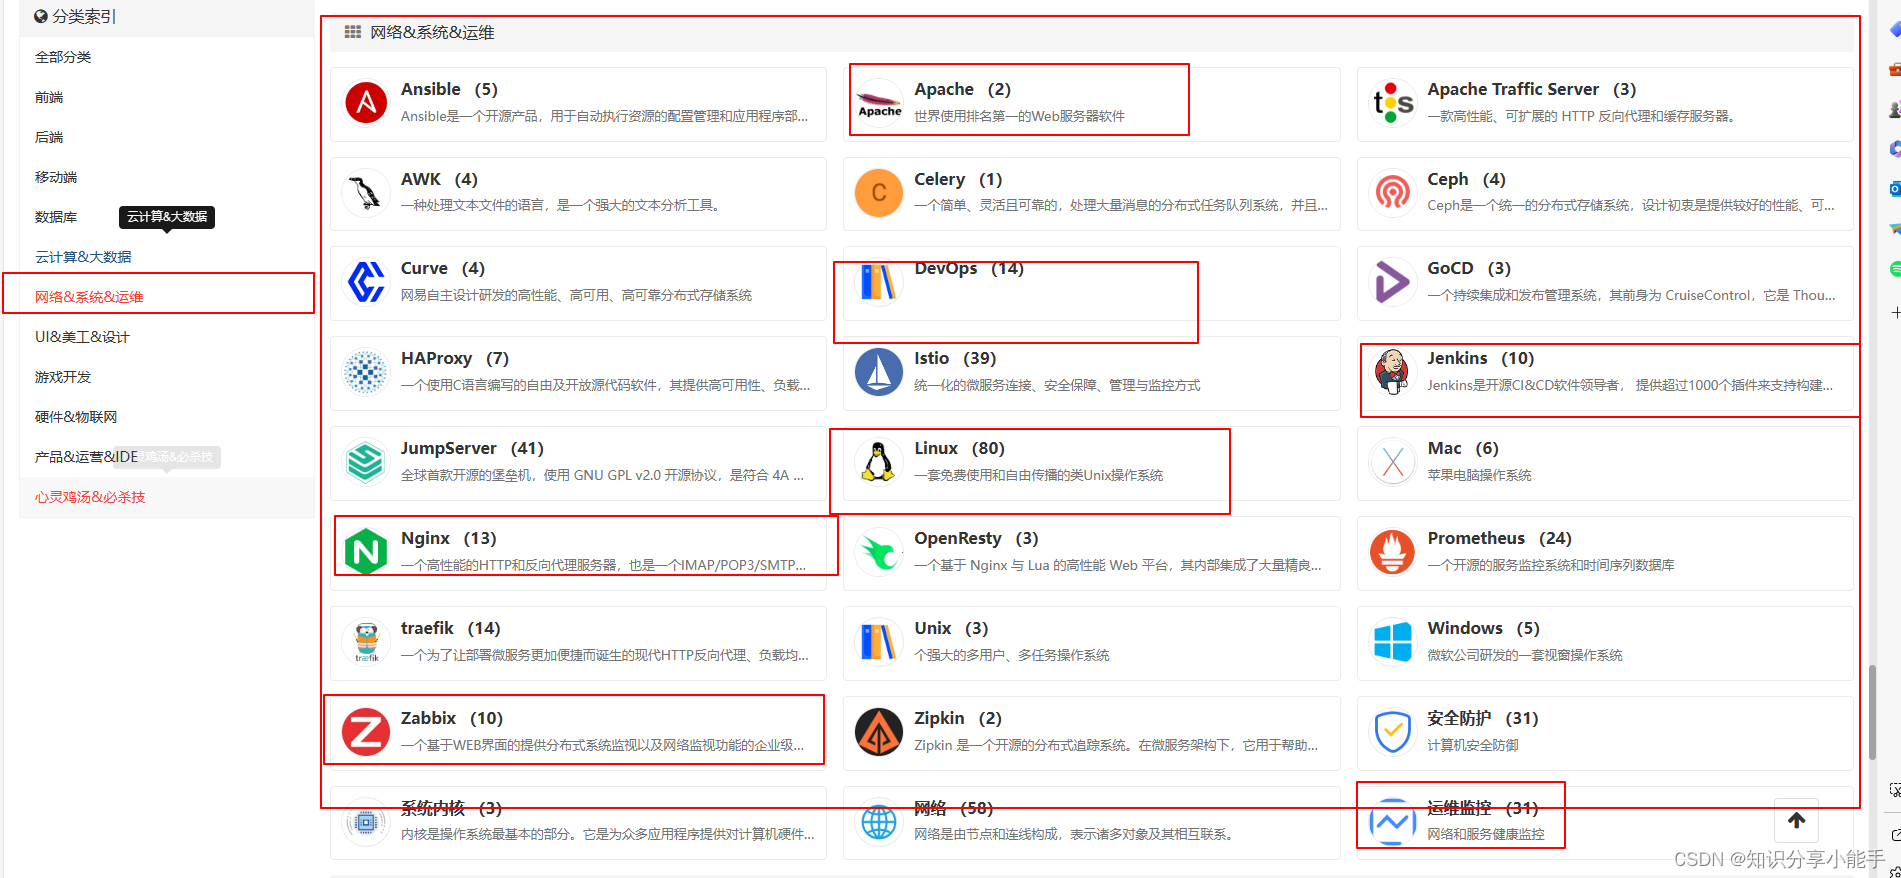This screenshot has height=878, width=1901.
Task: Click the Prometheus flame icon
Action: click(x=1393, y=552)
